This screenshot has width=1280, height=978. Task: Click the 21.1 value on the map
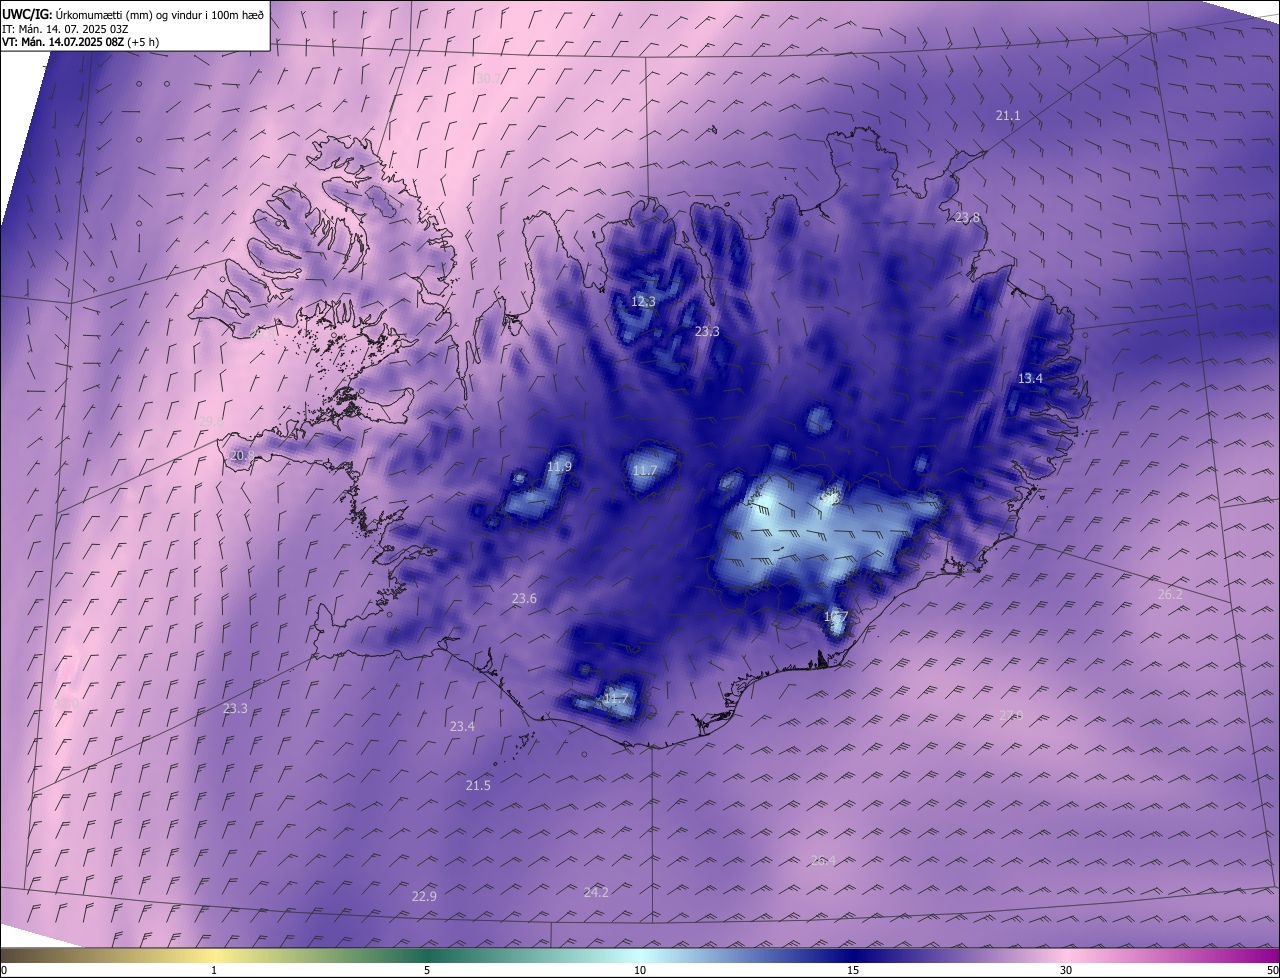(1008, 116)
